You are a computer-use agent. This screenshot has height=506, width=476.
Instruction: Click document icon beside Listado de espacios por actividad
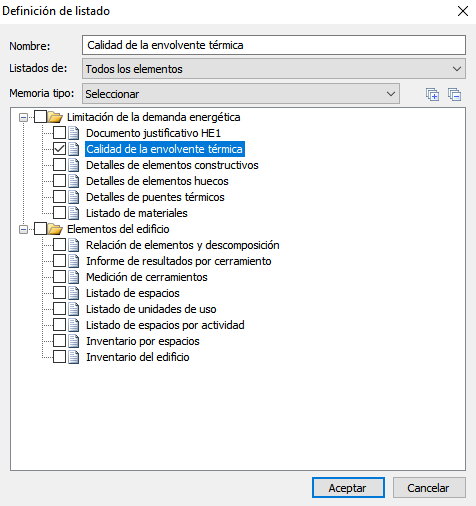click(x=74, y=325)
